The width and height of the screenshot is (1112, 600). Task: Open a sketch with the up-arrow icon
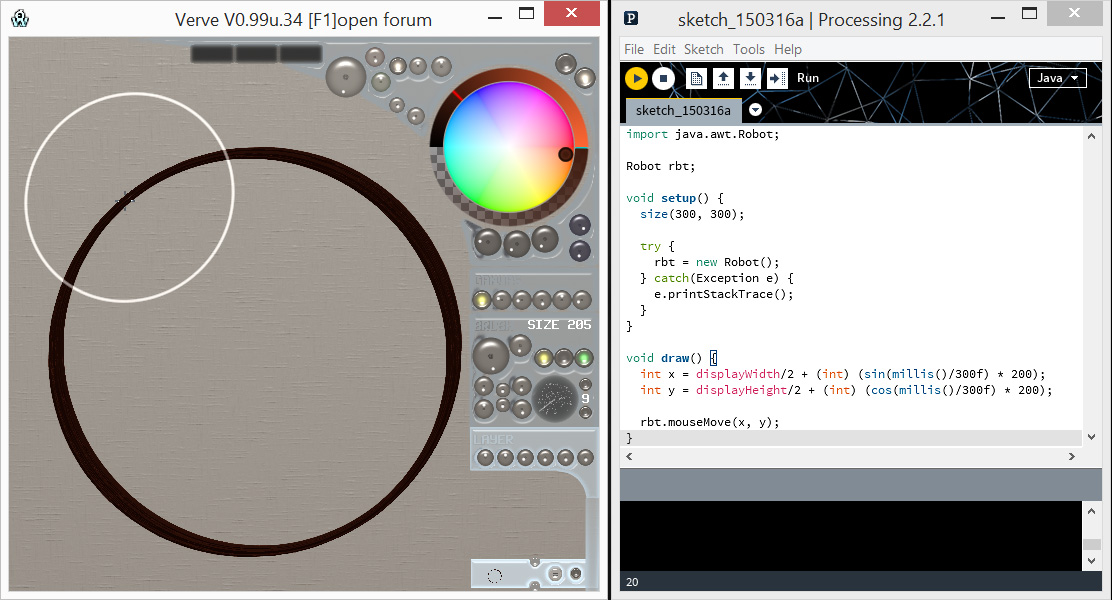pyautogui.click(x=723, y=78)
